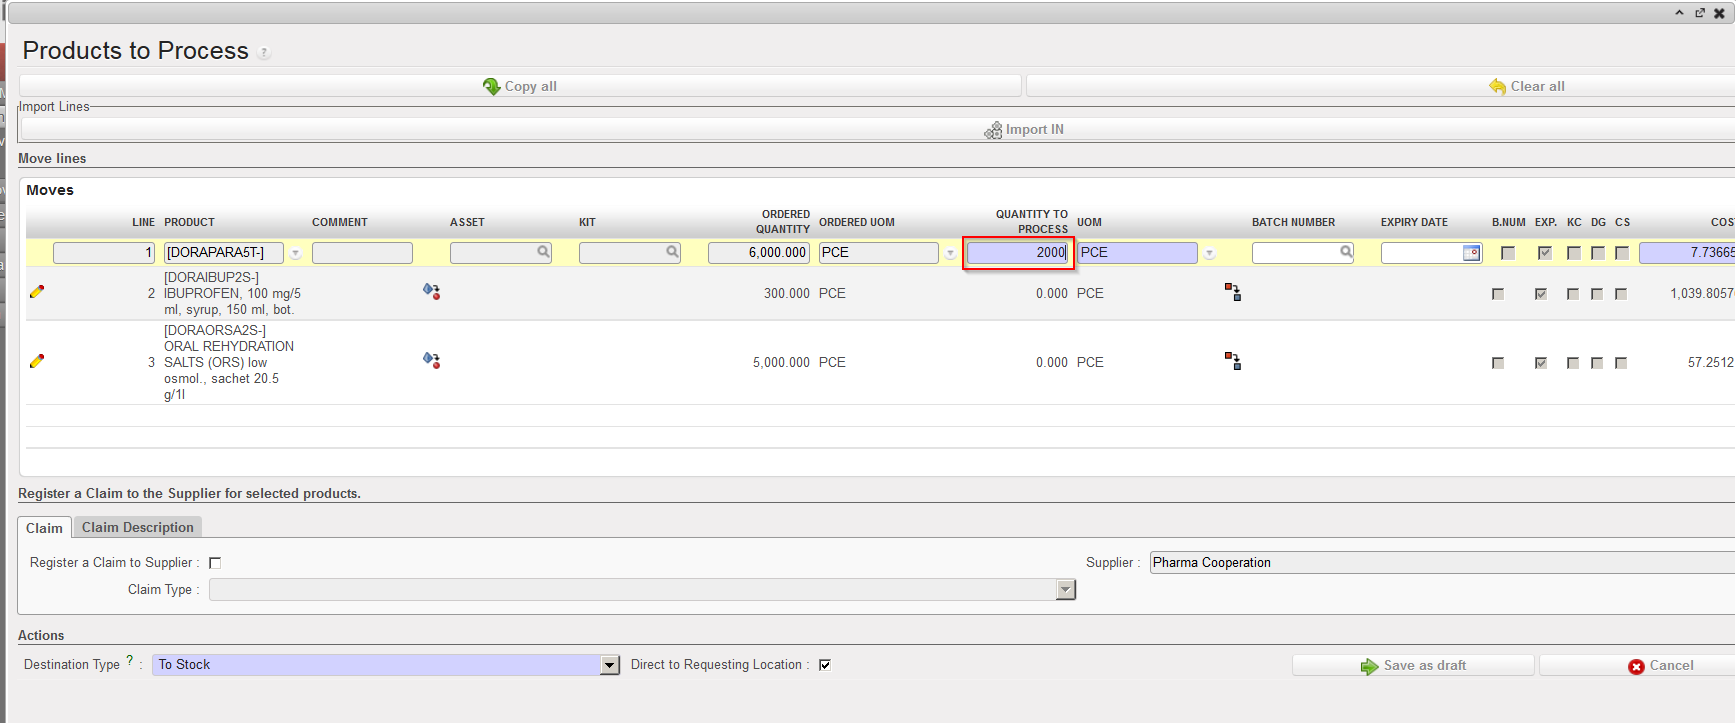Screen dimensions: 1736x723
Task: Click asset icon on Oral Rehydration Salts row
Action: coord(431,360)
